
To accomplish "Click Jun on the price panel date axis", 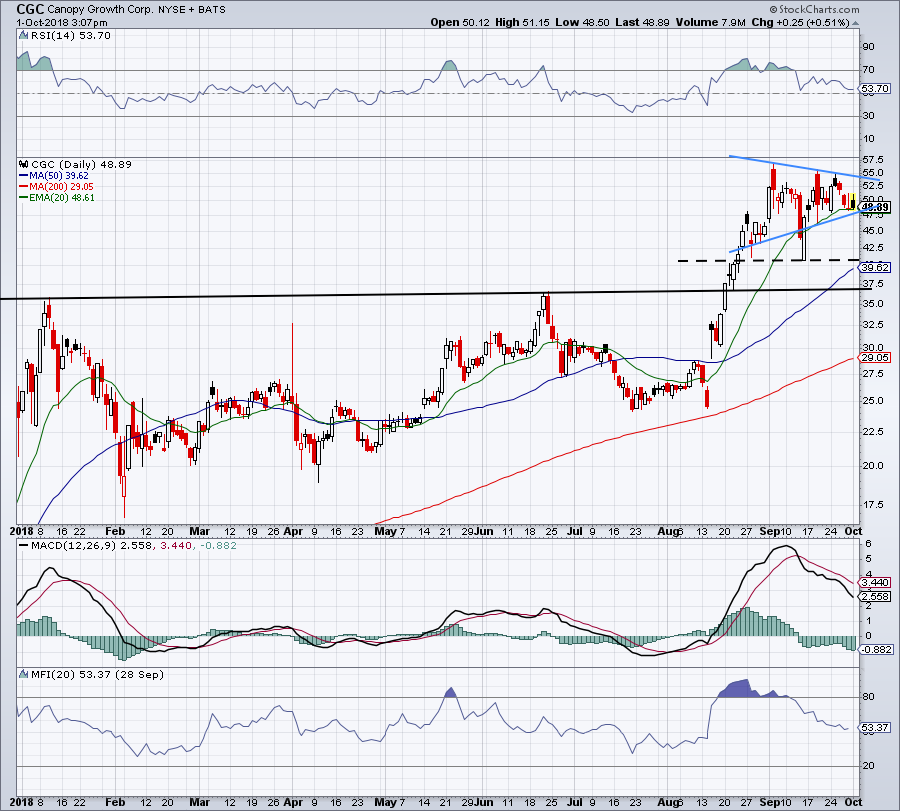I will click(x=484, y=531).
